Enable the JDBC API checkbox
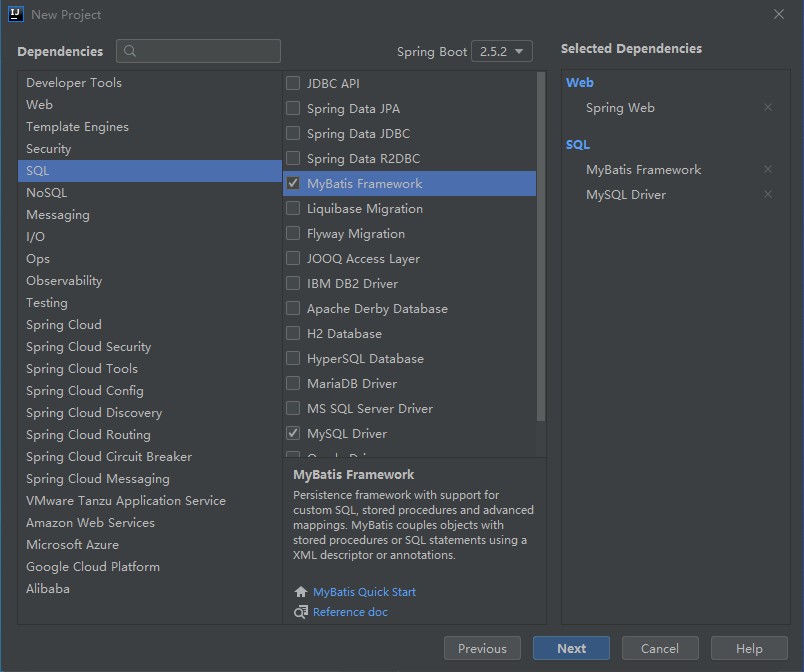Viewport: 804px width, 672px height. (x=292, y=83)
